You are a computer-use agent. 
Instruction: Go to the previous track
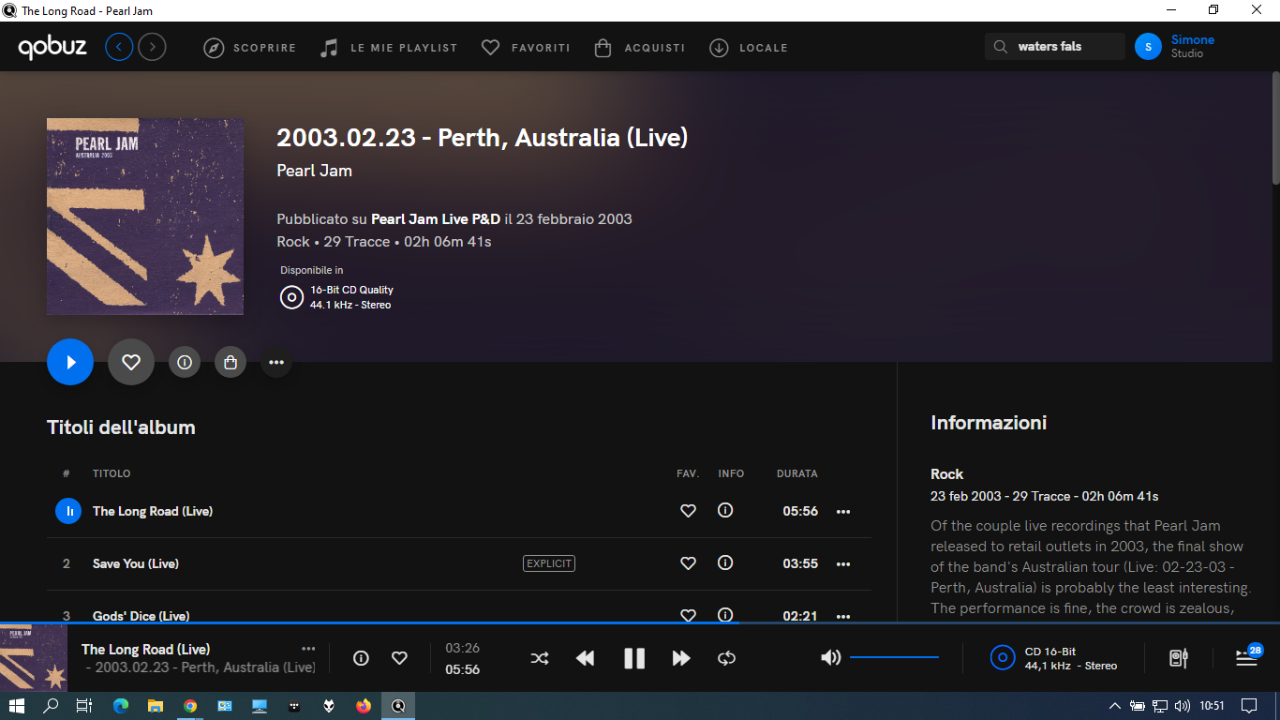click(585, 658)
